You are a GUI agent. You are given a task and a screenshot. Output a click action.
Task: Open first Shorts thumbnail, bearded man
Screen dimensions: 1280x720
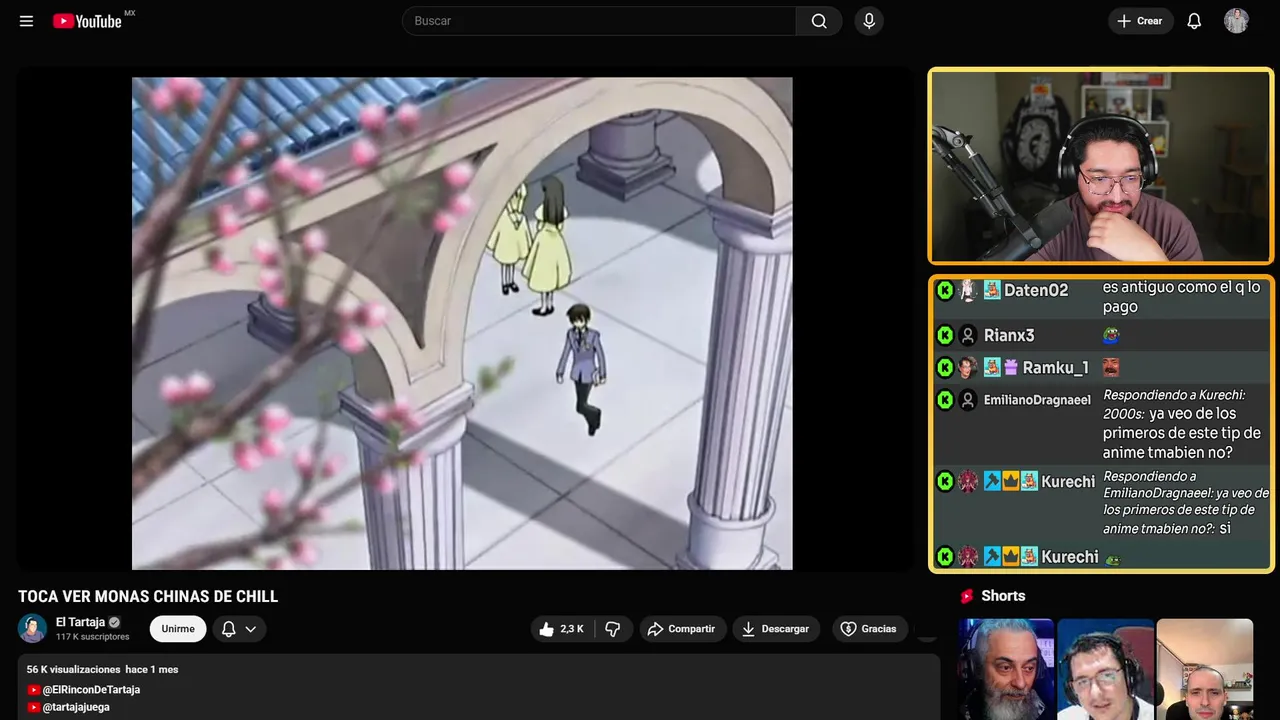click(1006, 669)
